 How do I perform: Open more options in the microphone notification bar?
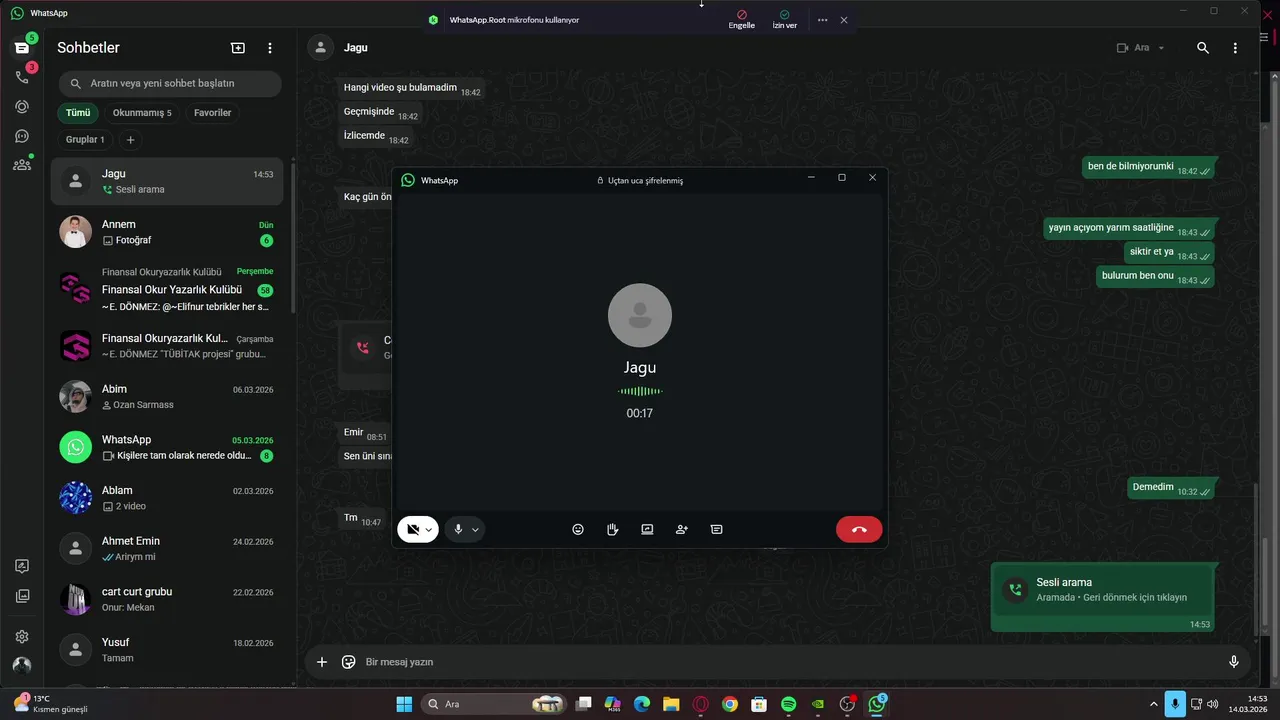822,20
